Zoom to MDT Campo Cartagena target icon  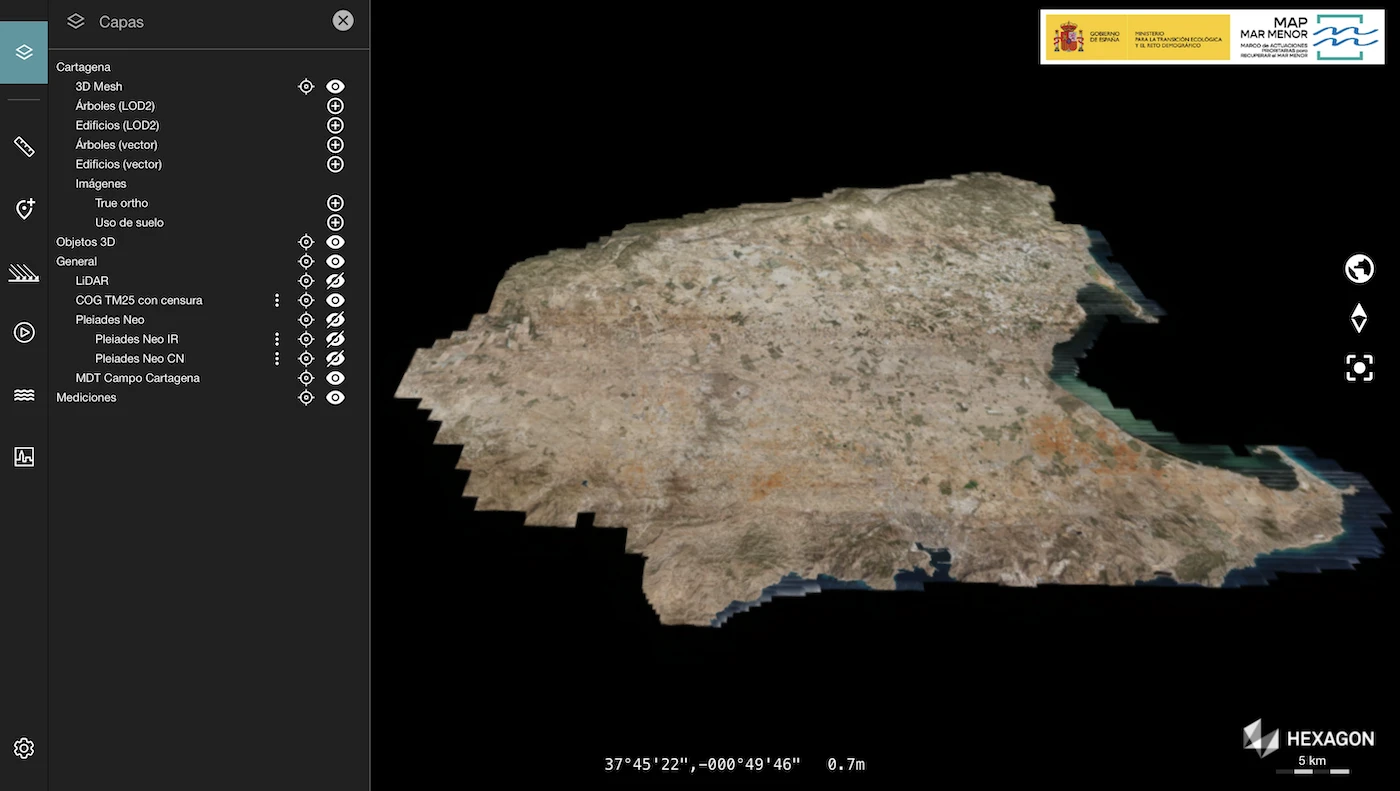click(306, 378)
